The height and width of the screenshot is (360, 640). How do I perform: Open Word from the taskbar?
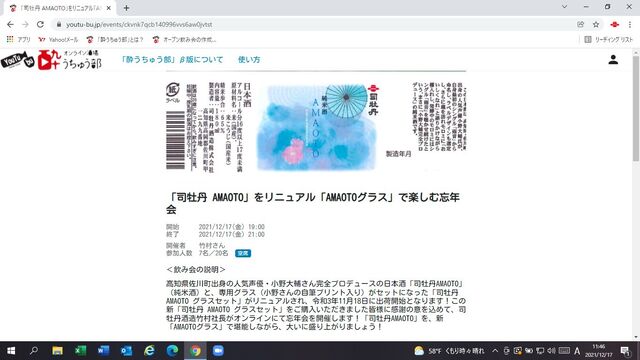click(103, 351)
